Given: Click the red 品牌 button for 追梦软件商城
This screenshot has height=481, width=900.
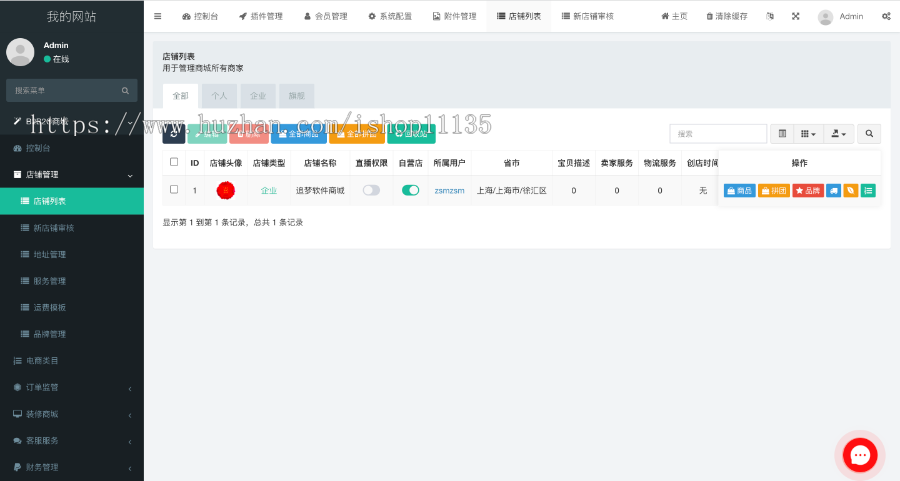Looking at the screenshot, I should [x=808, y=191].
